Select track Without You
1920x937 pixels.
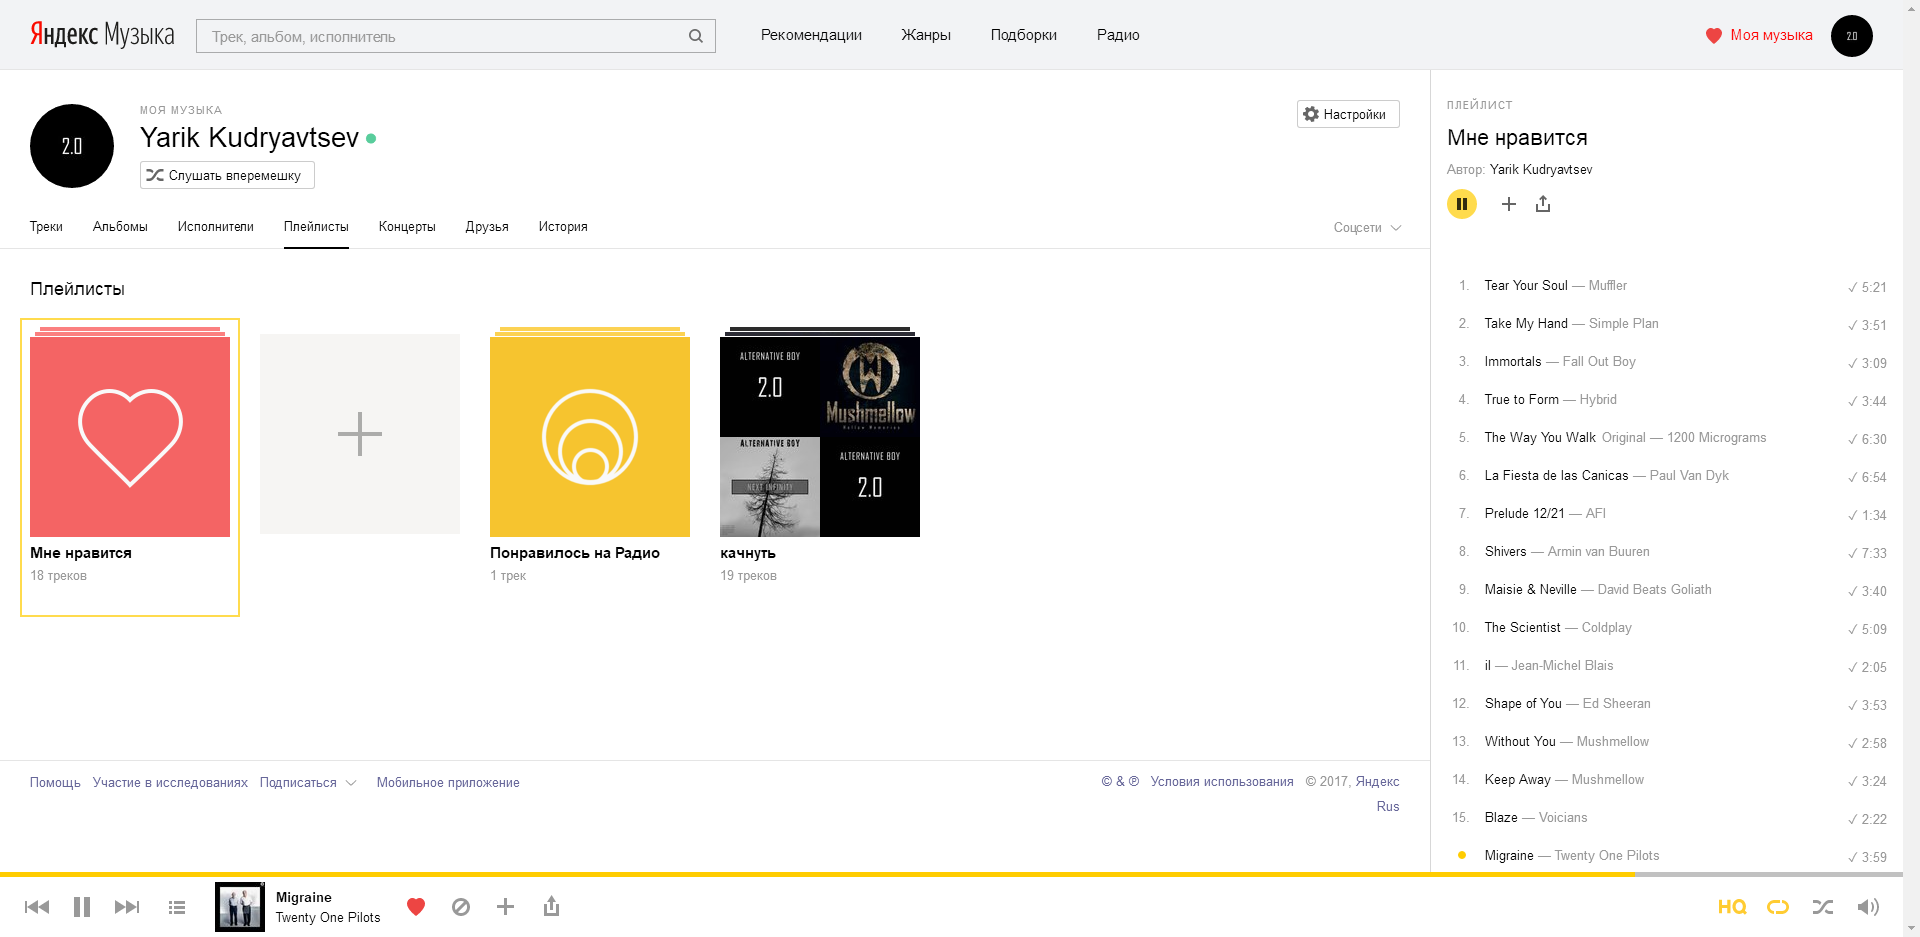tap(1520, 742)
